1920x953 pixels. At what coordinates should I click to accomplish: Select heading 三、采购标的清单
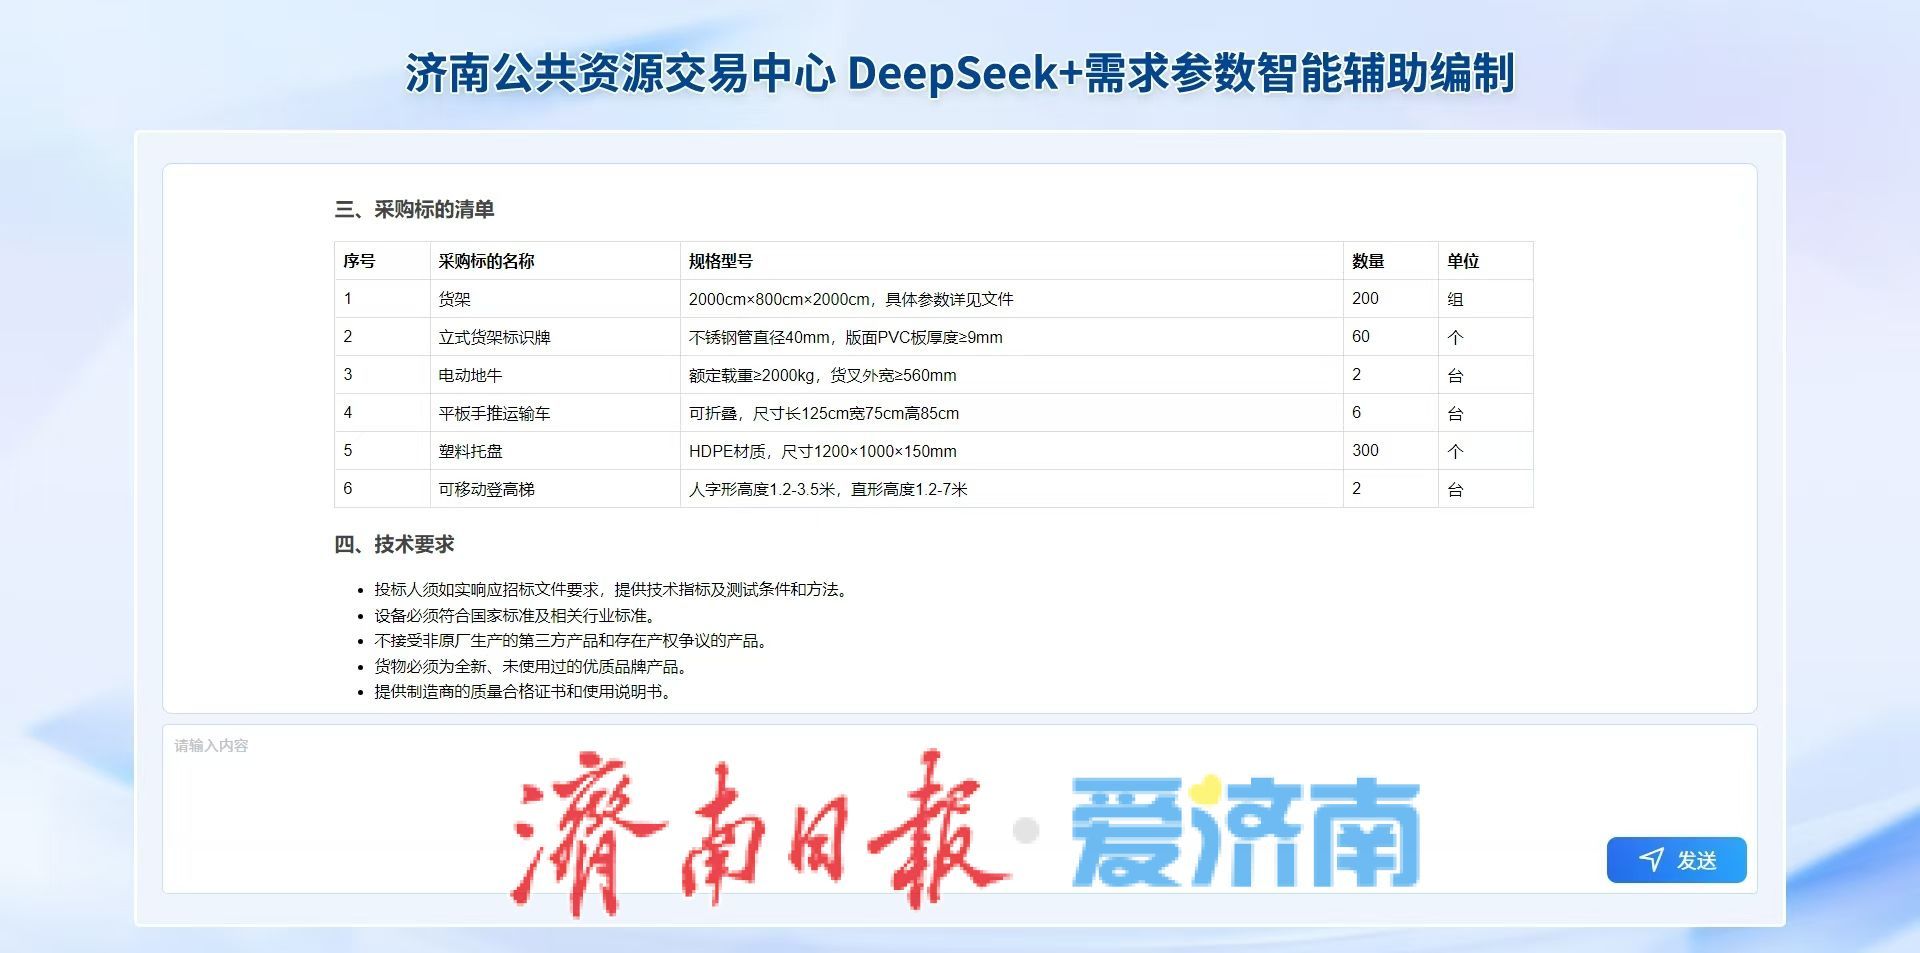pos(414,209)
